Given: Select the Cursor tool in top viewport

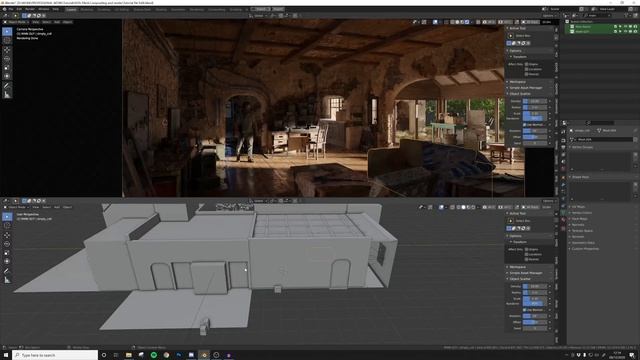Looking at the screenshot, I should pos(7,40).
